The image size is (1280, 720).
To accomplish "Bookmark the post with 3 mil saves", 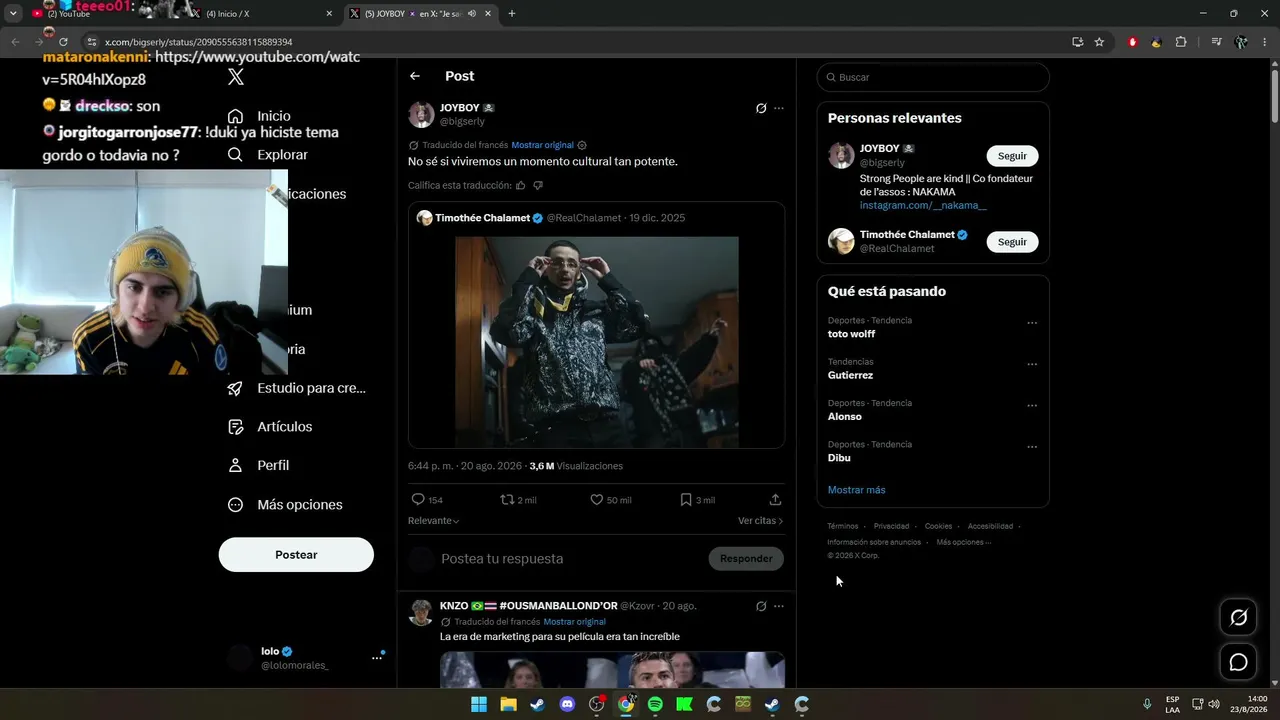I will coord(697,500).
